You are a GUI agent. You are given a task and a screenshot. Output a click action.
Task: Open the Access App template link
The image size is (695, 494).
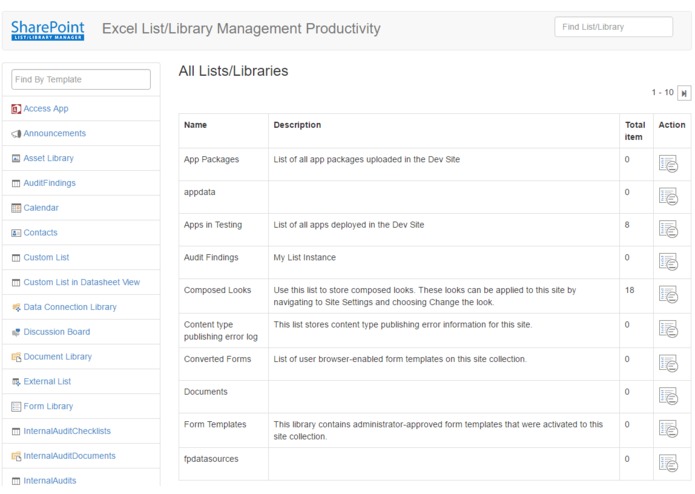click(46, 109)
